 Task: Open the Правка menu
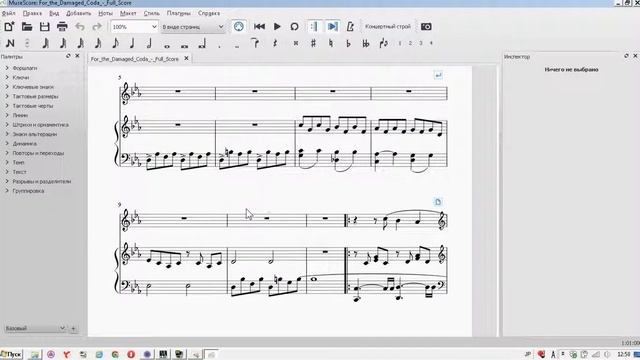click(x=32, y=13)
